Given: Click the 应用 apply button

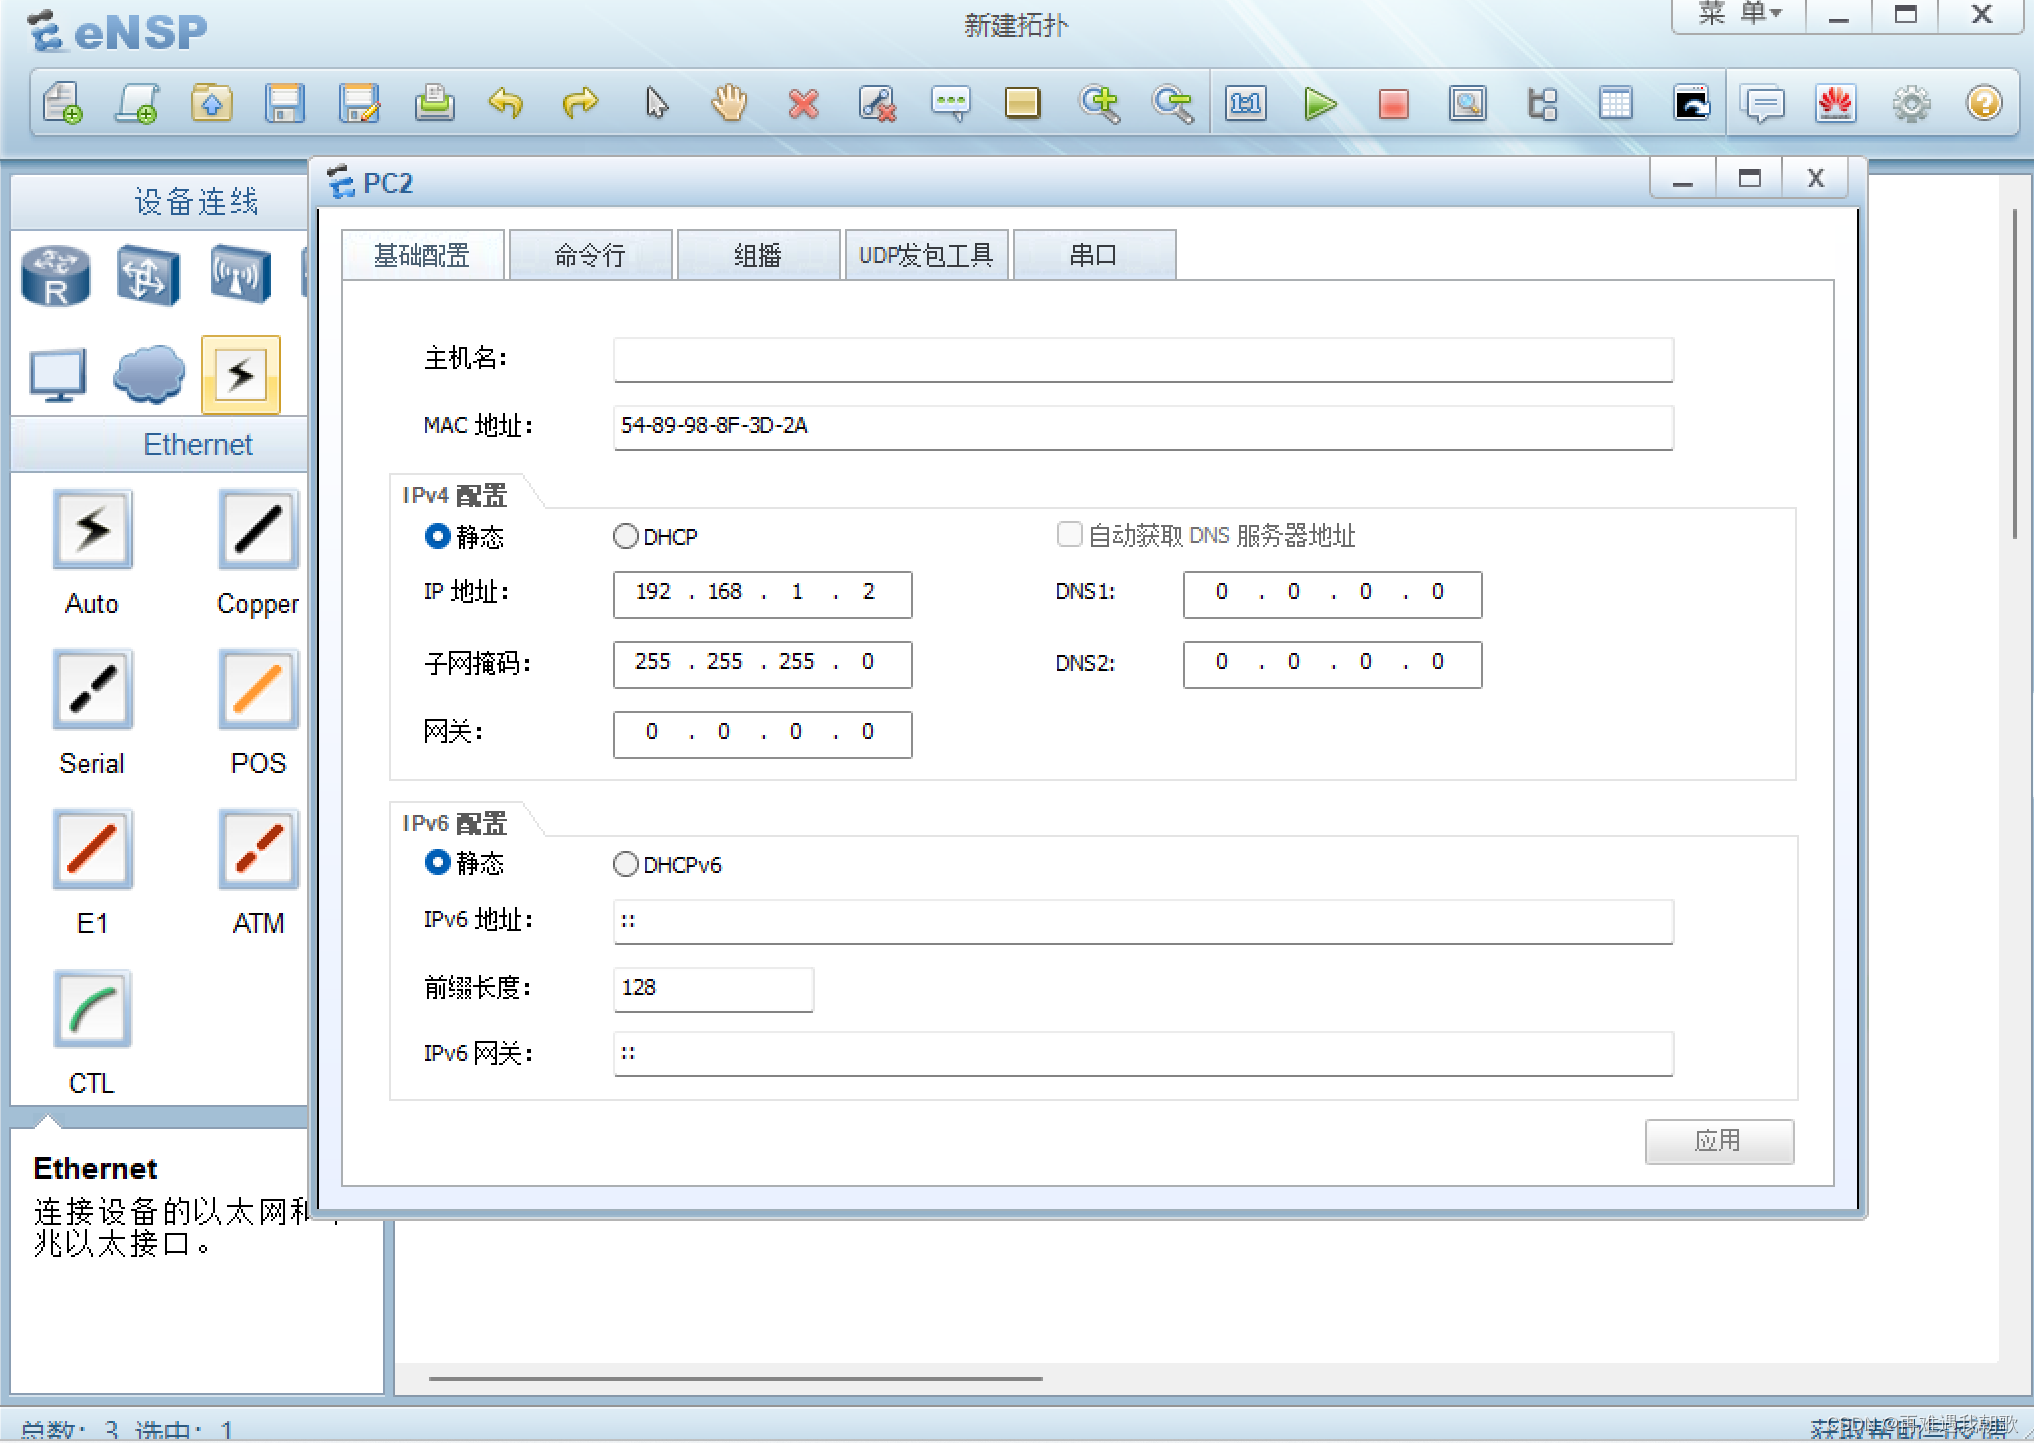Looking at the screenshot, I should [x=1718, y=1141].
